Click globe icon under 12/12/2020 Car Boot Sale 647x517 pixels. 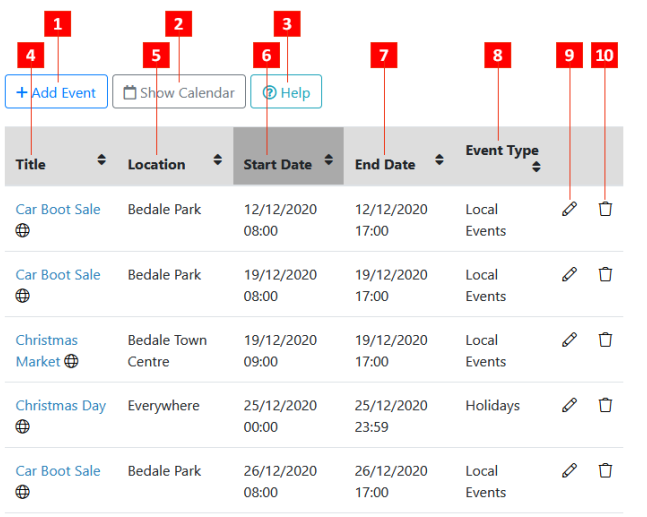click(x=22, y=230)
